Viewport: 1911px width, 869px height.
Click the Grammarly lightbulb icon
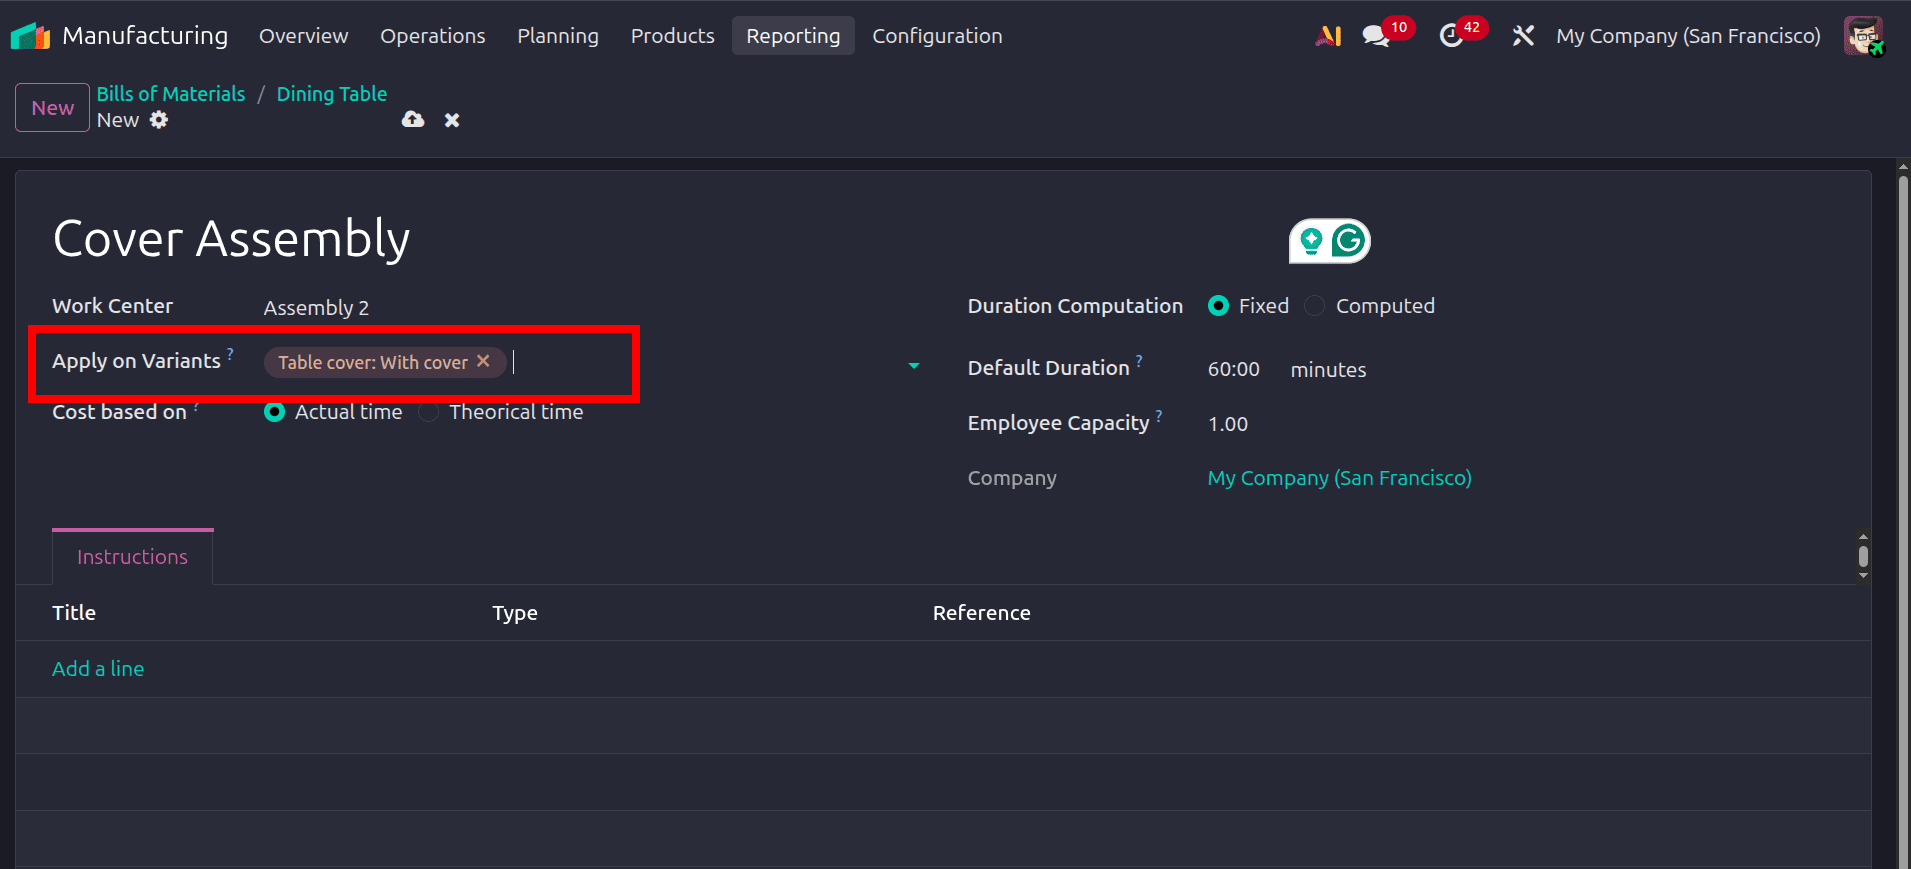click(x=1311, y=241)
